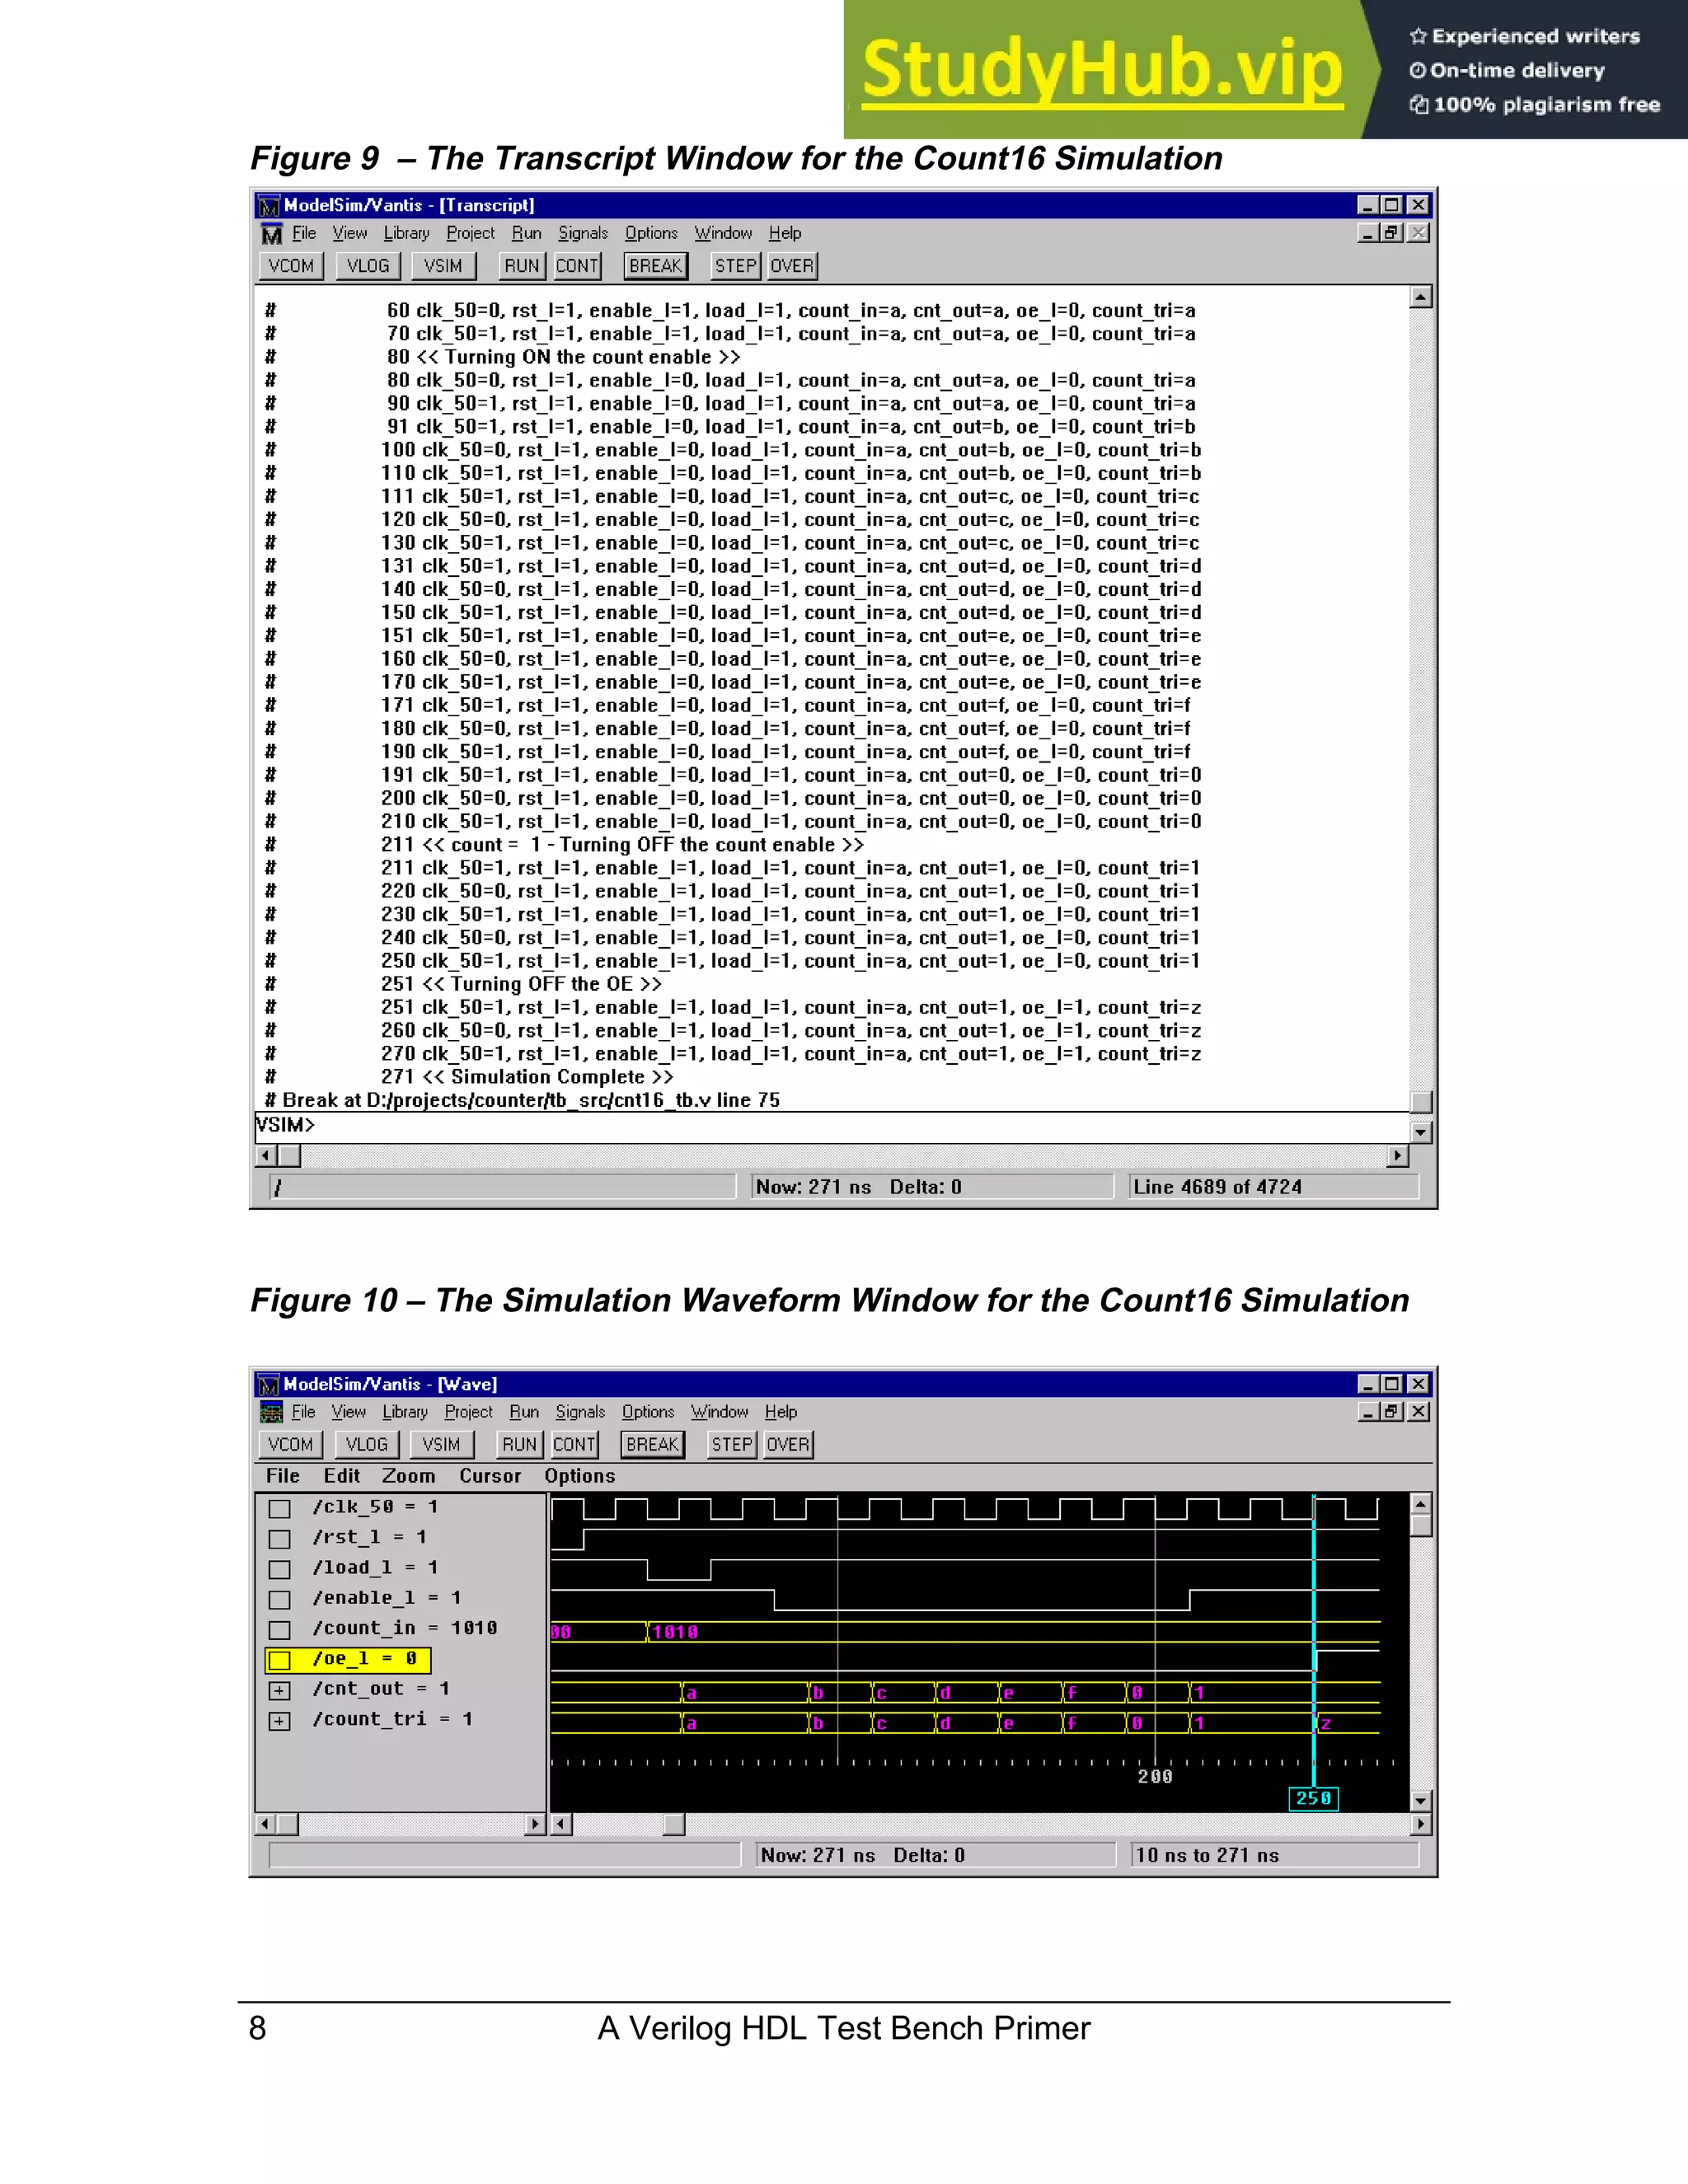Click waveform horizontal scrollbar right arrow
This screenshot has height=2184, width=1688.
(x=1420, y=1824)
